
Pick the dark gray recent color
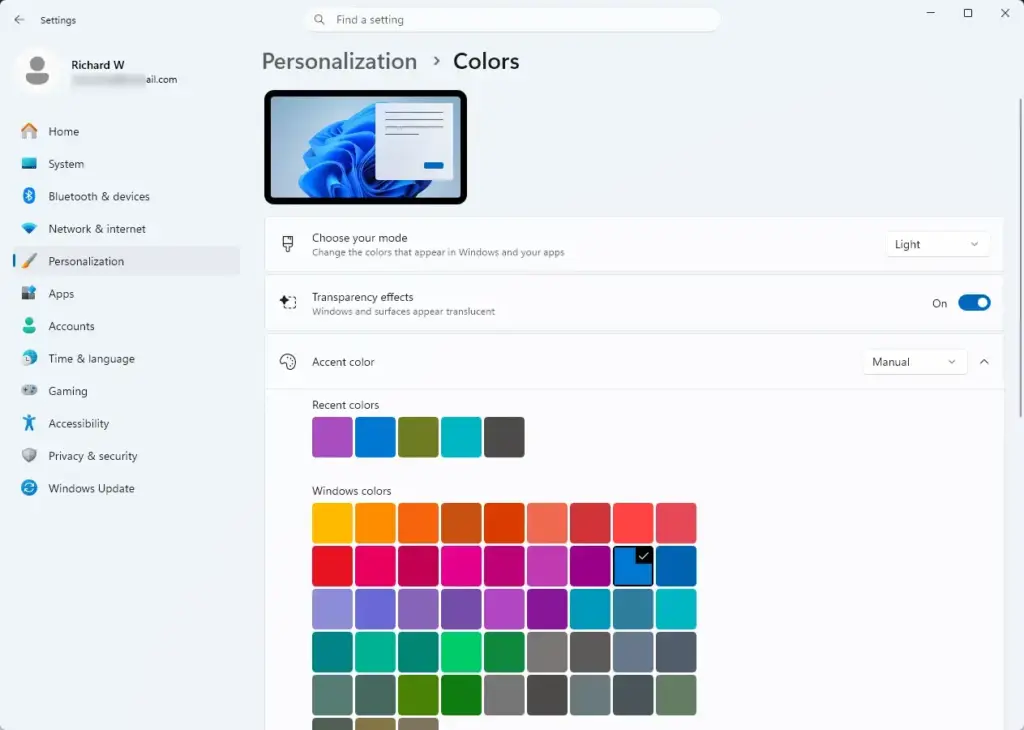(504, 437)
